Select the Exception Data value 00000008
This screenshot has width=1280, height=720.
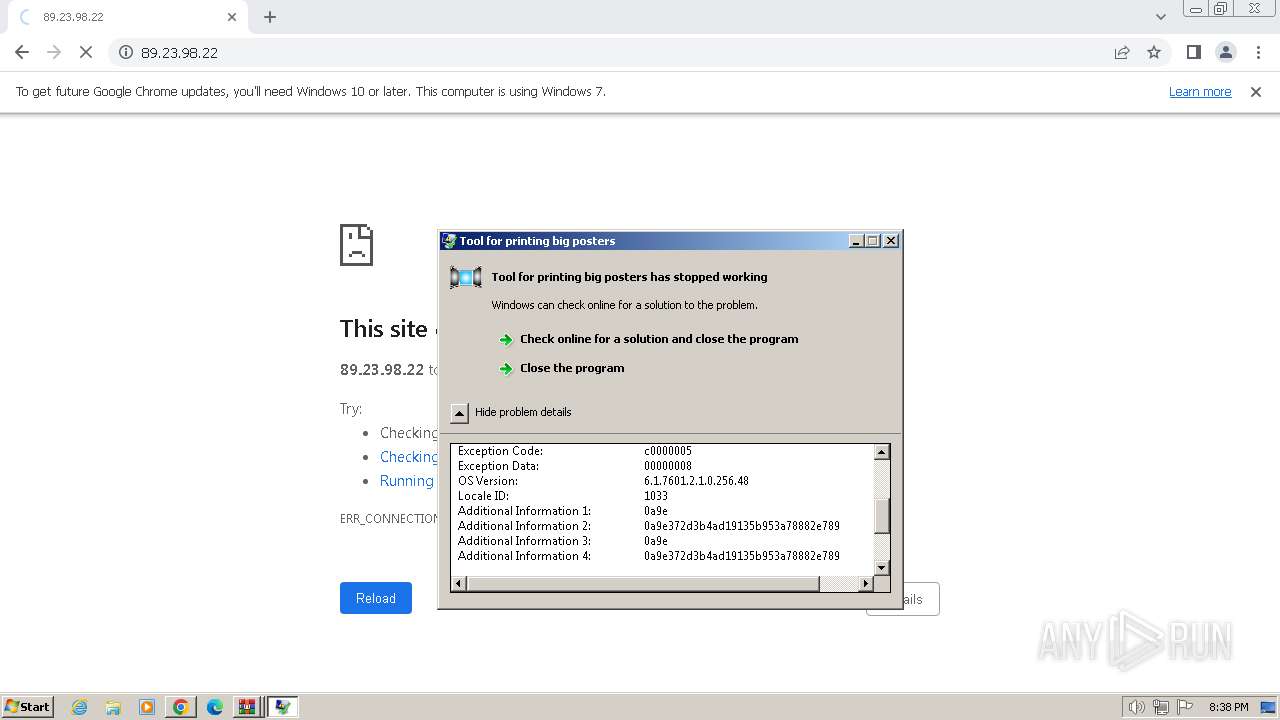(668, 466)
